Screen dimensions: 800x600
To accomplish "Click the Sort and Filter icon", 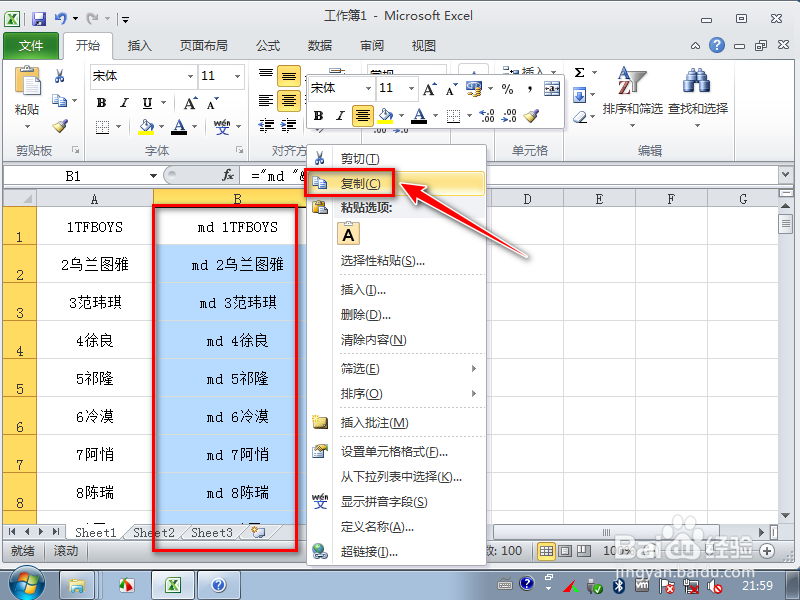I will pyautogui.click(x=632, y=82).
